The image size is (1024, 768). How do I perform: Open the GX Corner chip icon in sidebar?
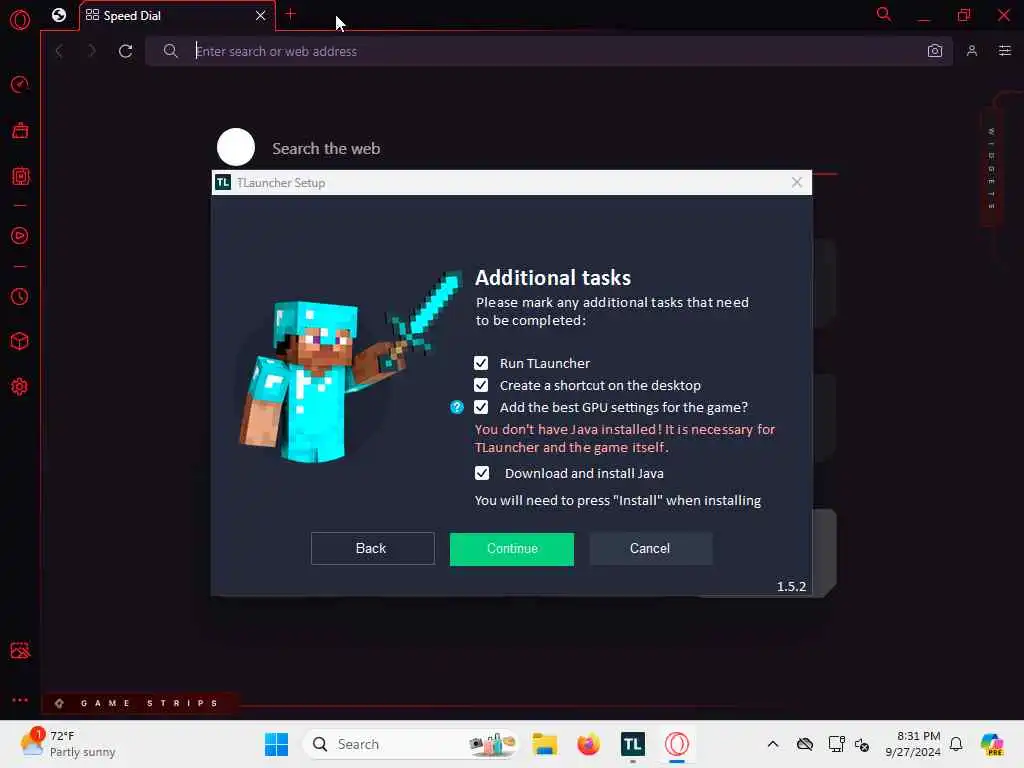click(20, 176)
